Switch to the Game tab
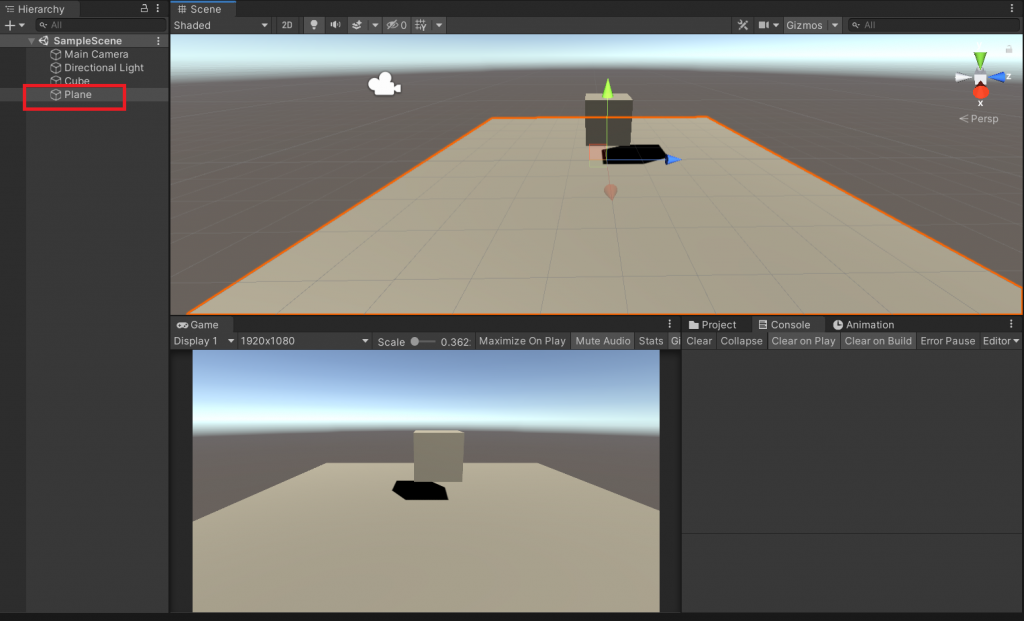This screenshot has height=621, width=1024. (198, 325)
